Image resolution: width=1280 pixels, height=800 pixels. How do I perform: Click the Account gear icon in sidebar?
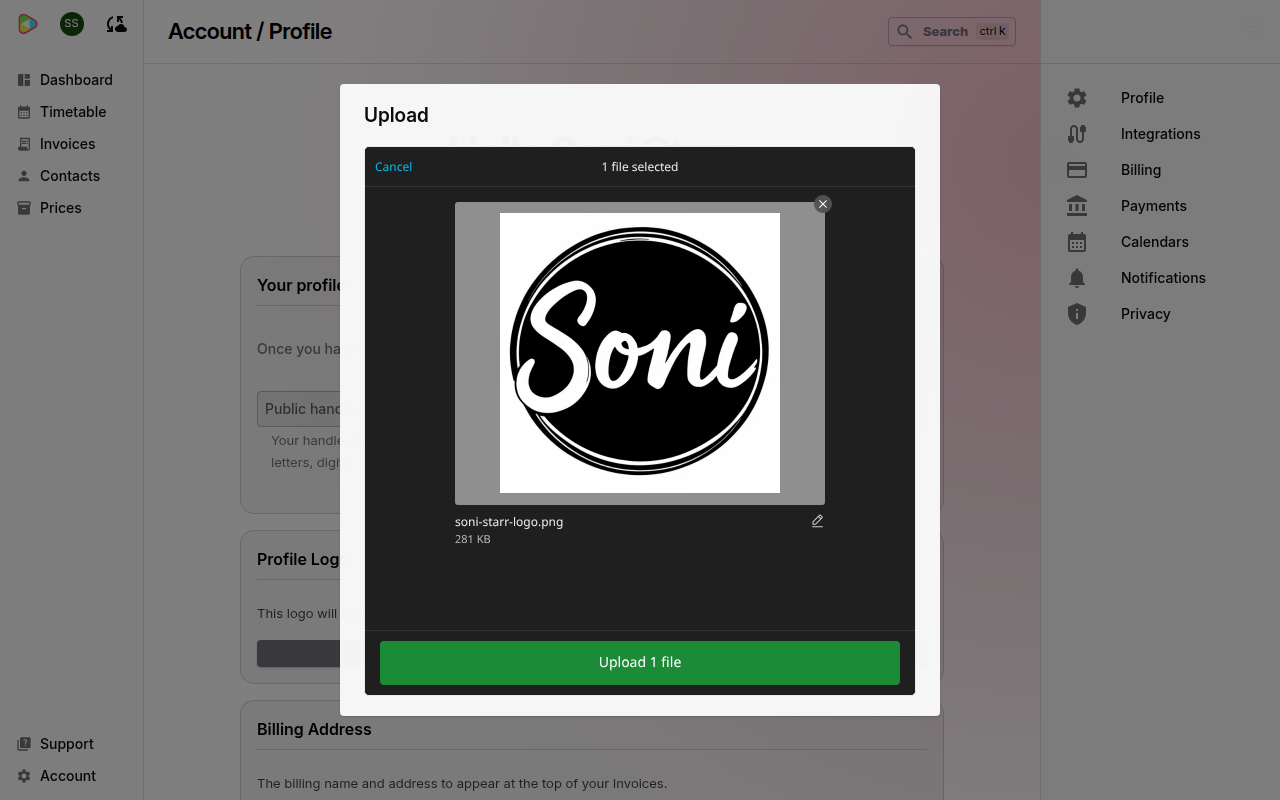[x=24, y=776]
